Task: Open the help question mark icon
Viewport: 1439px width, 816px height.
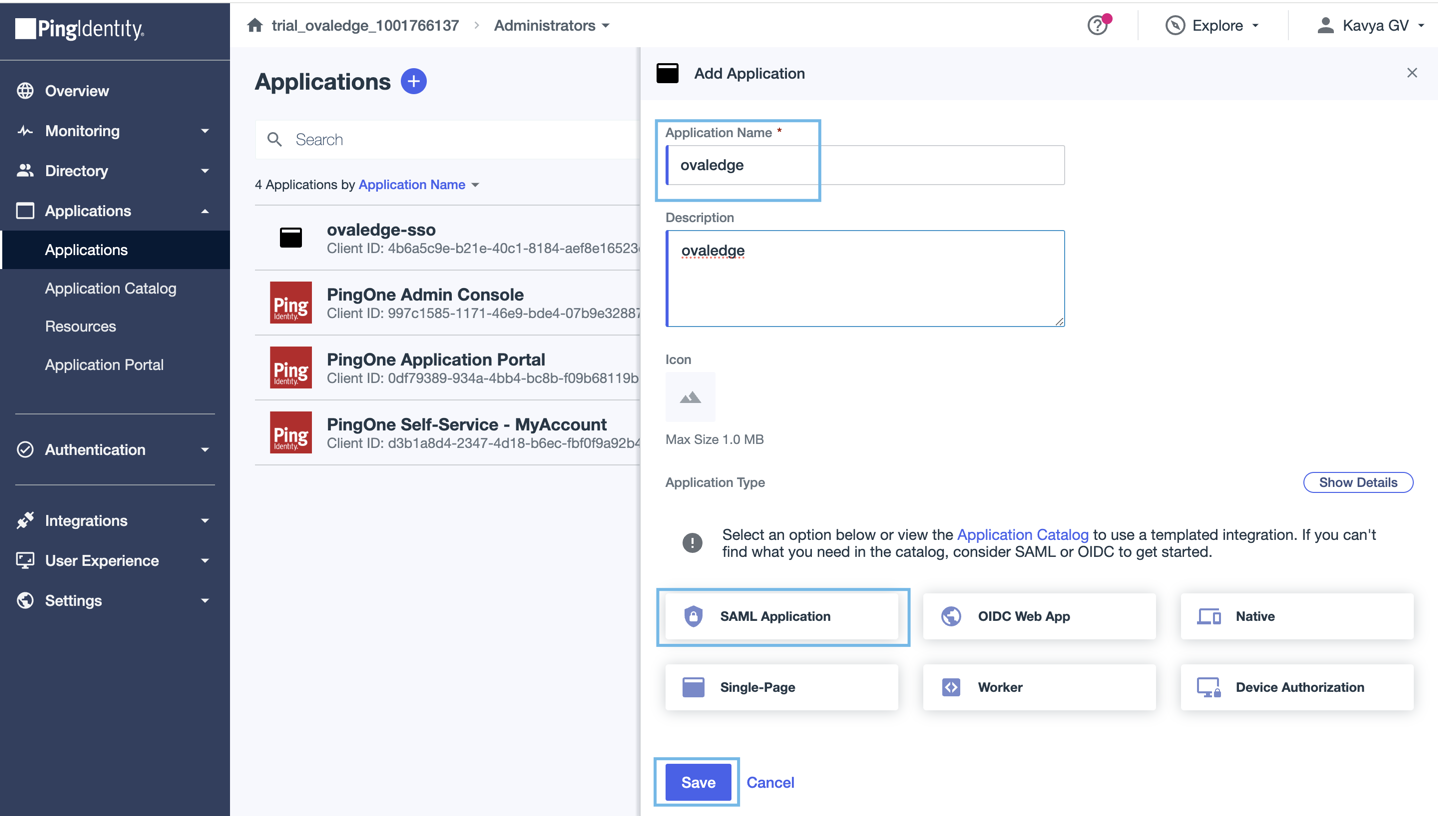Action: [1098, 26]
